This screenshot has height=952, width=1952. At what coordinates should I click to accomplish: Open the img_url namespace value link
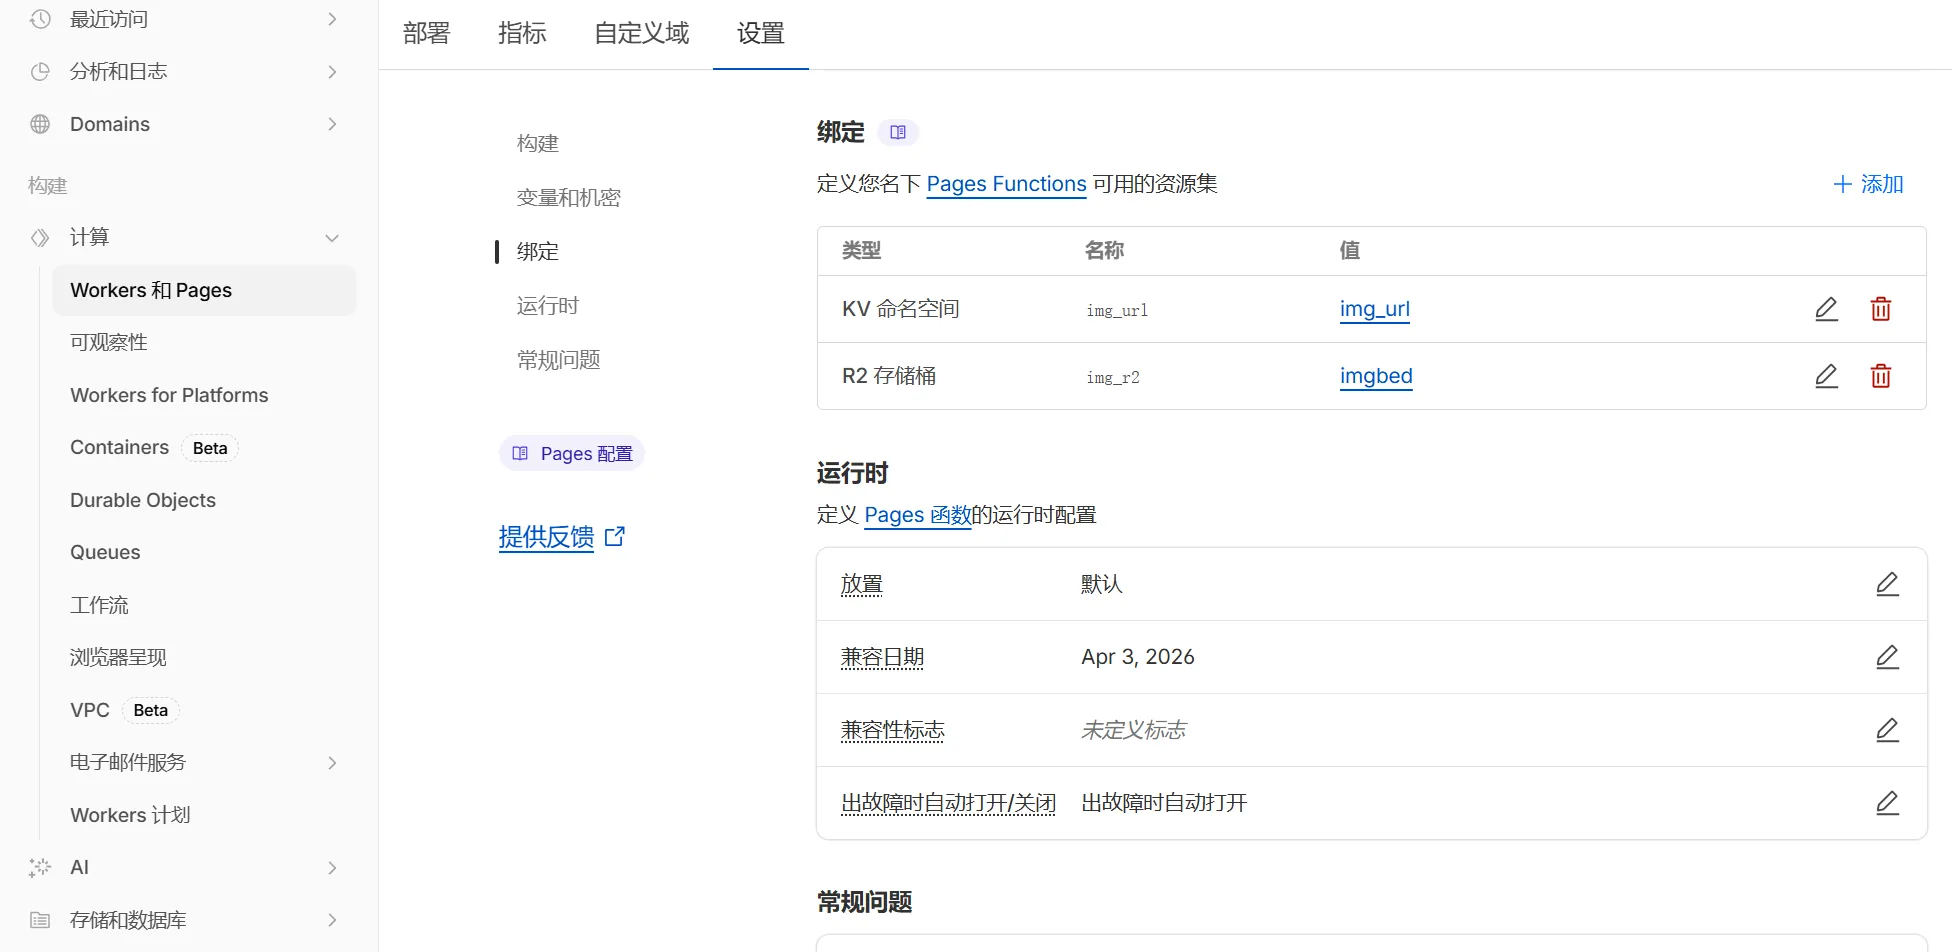coord(1375,309)
